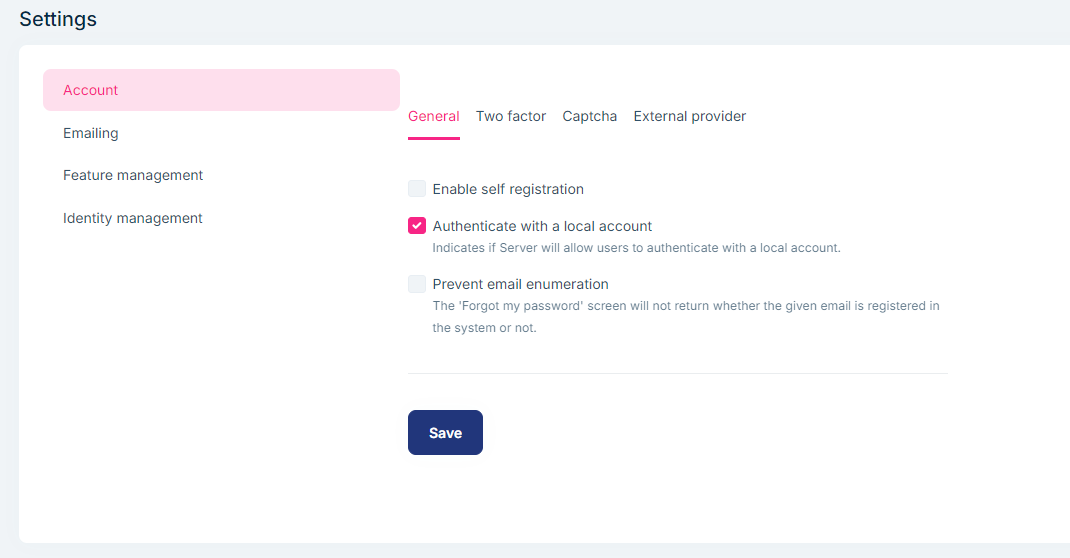The width and height of the screenshot is (1070, 558).
Task: Click the pink checkmark icon
Action: tap(417, 226)
